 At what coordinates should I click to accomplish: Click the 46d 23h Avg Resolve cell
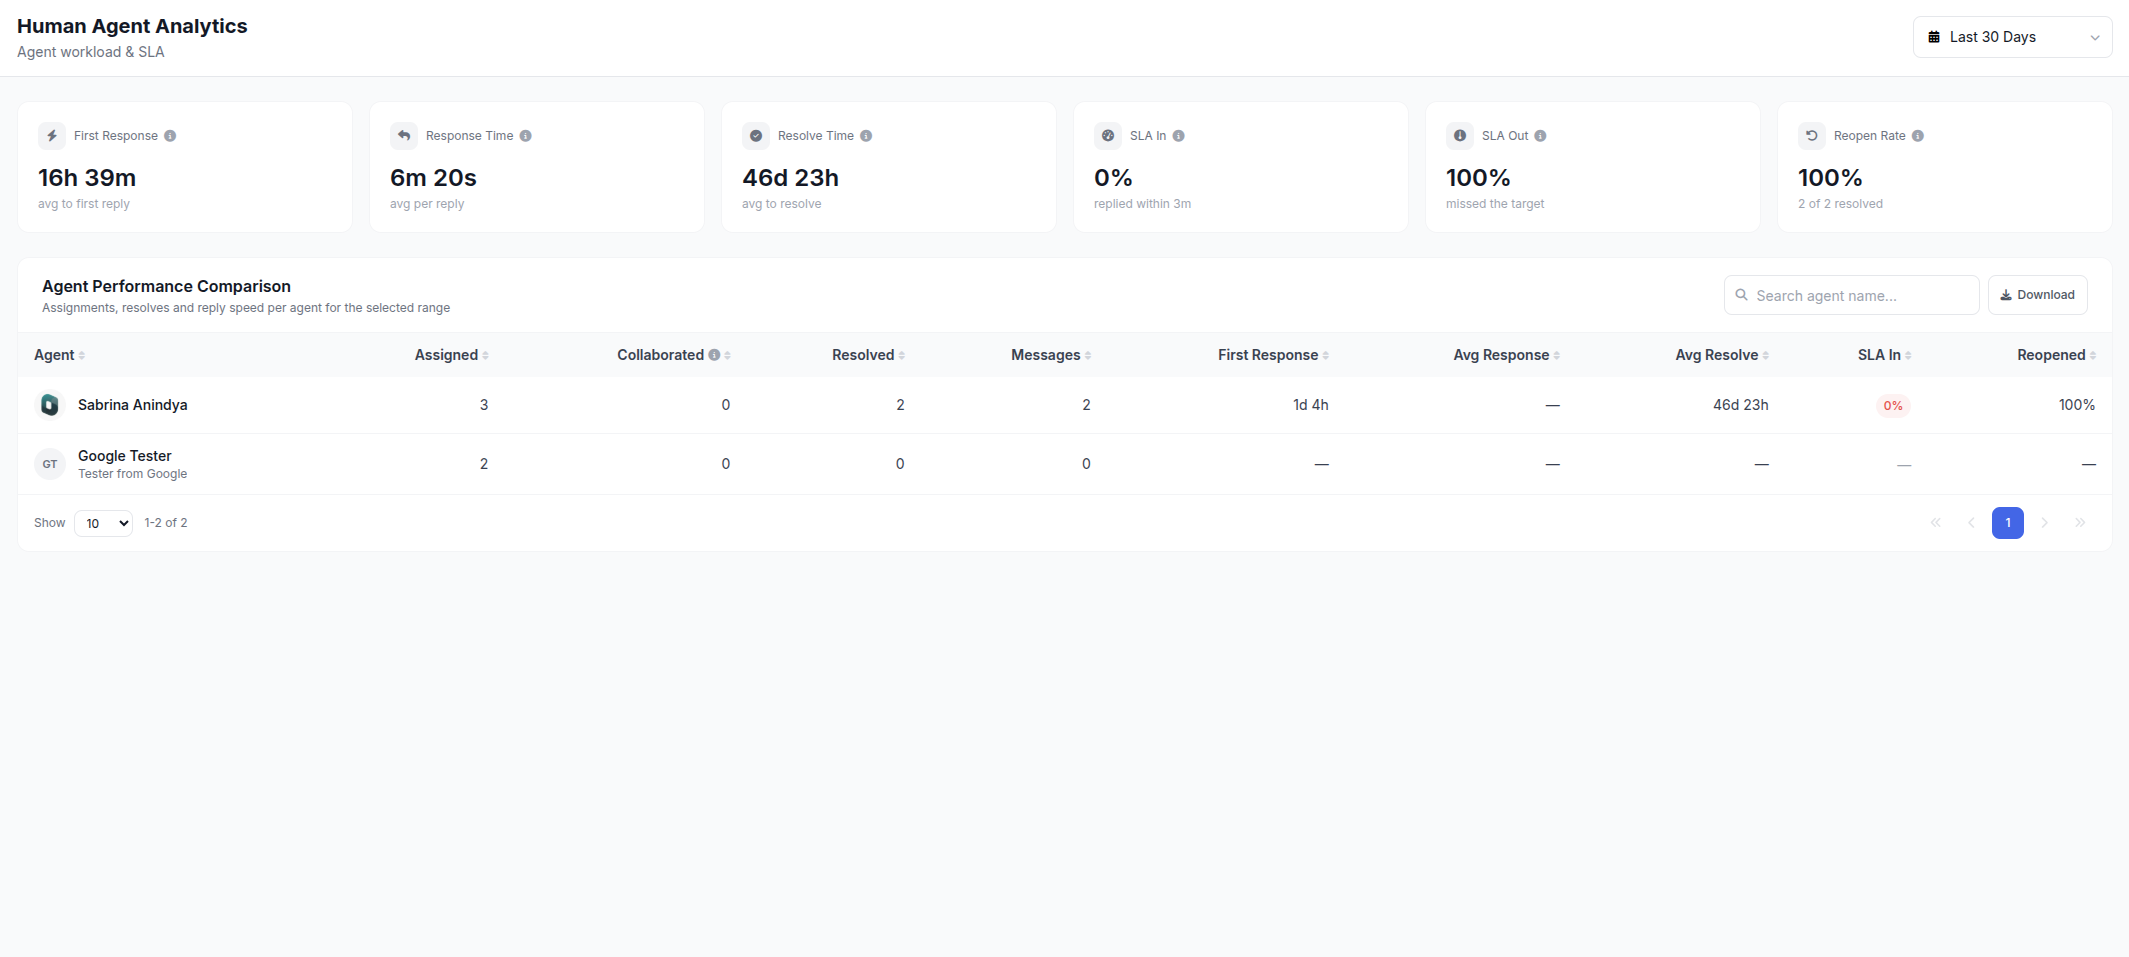click(1740, 405)
